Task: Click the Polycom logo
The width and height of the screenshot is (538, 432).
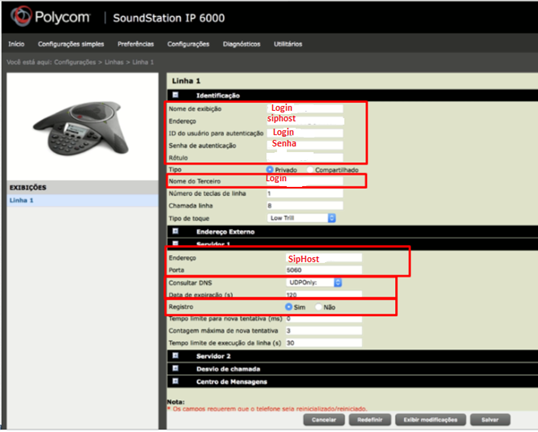Action: [50, 16]
